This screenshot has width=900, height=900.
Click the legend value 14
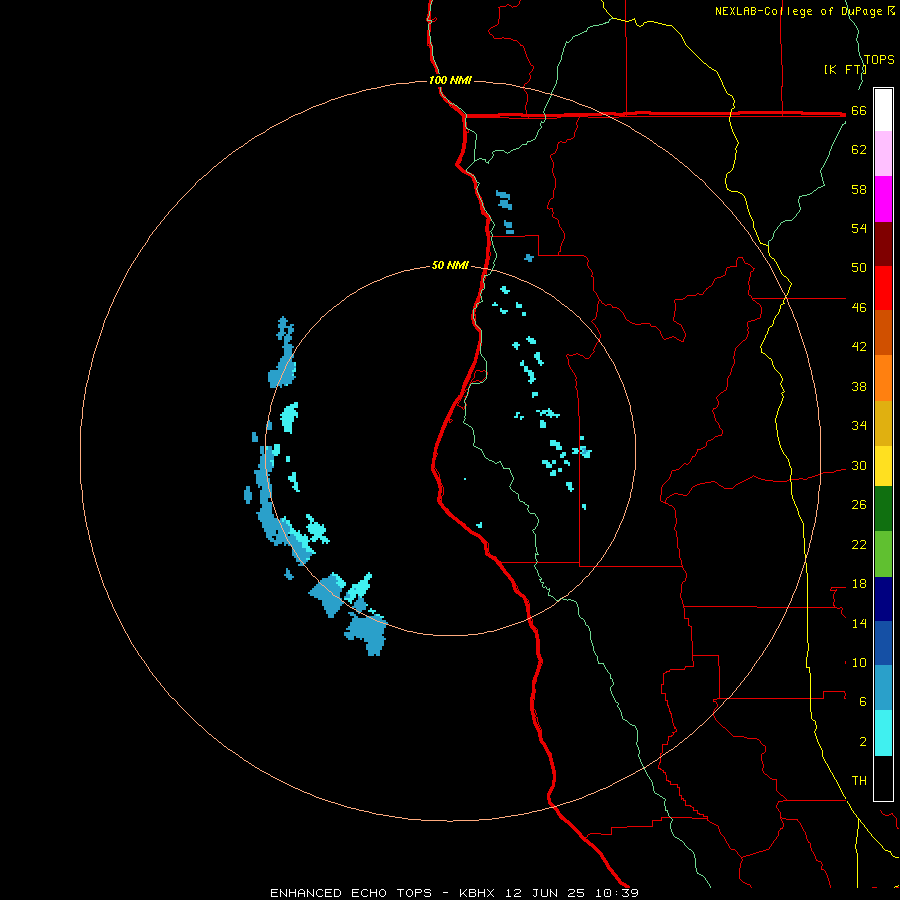tap(859, 623)
